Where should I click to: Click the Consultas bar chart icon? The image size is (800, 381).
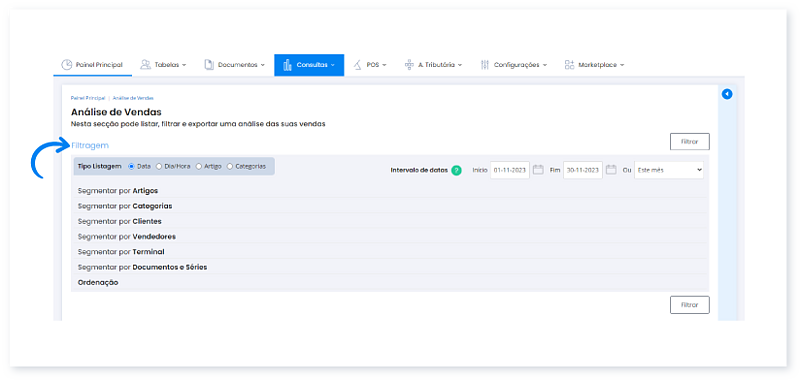[x=287, y=65]
